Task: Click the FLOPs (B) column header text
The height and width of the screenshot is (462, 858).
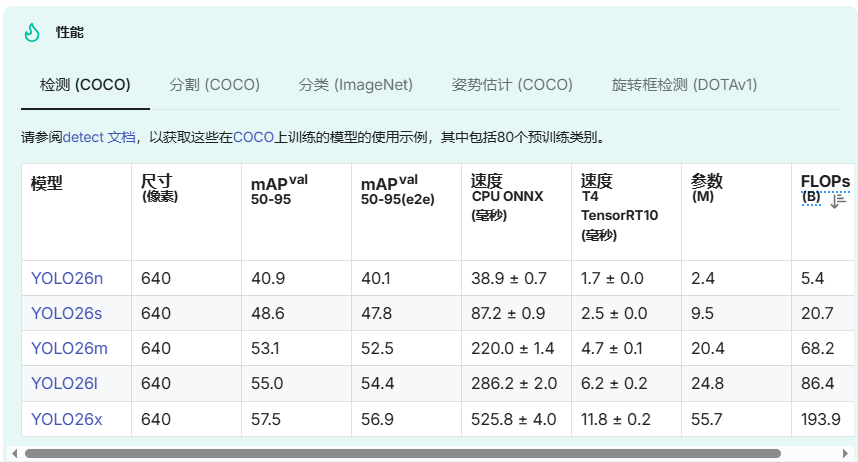Action: tap(825, 188)
